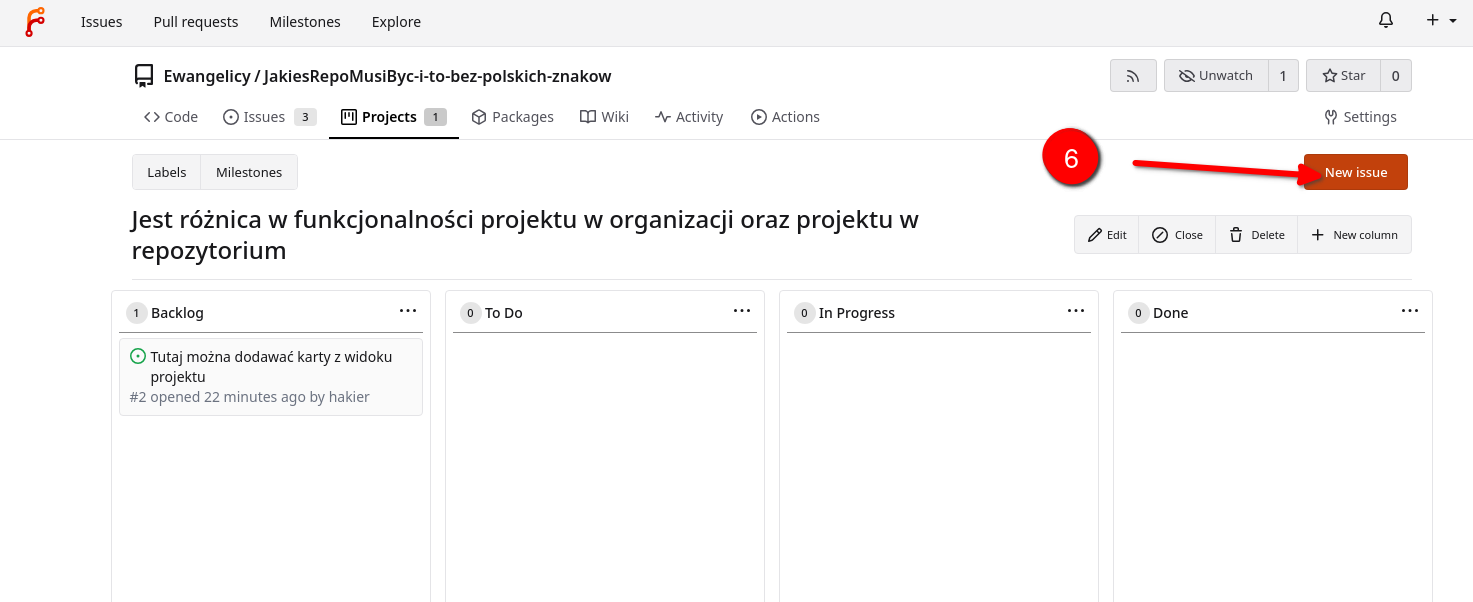The image size is (1473, 602).
Task: Open the repository Settings tab
Action: tap(1360, 117)
